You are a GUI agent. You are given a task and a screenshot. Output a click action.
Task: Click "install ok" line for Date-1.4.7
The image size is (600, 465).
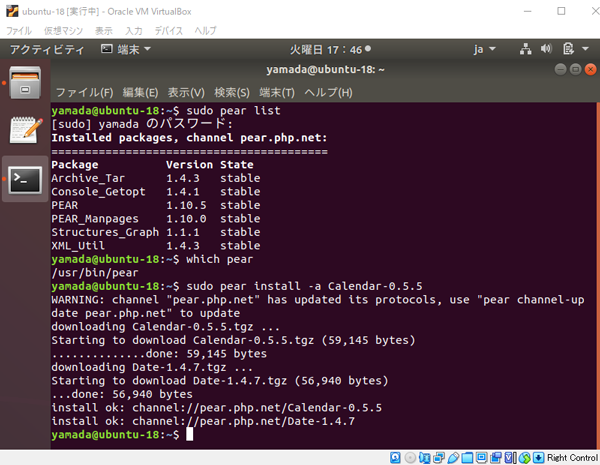pos(203,421)
